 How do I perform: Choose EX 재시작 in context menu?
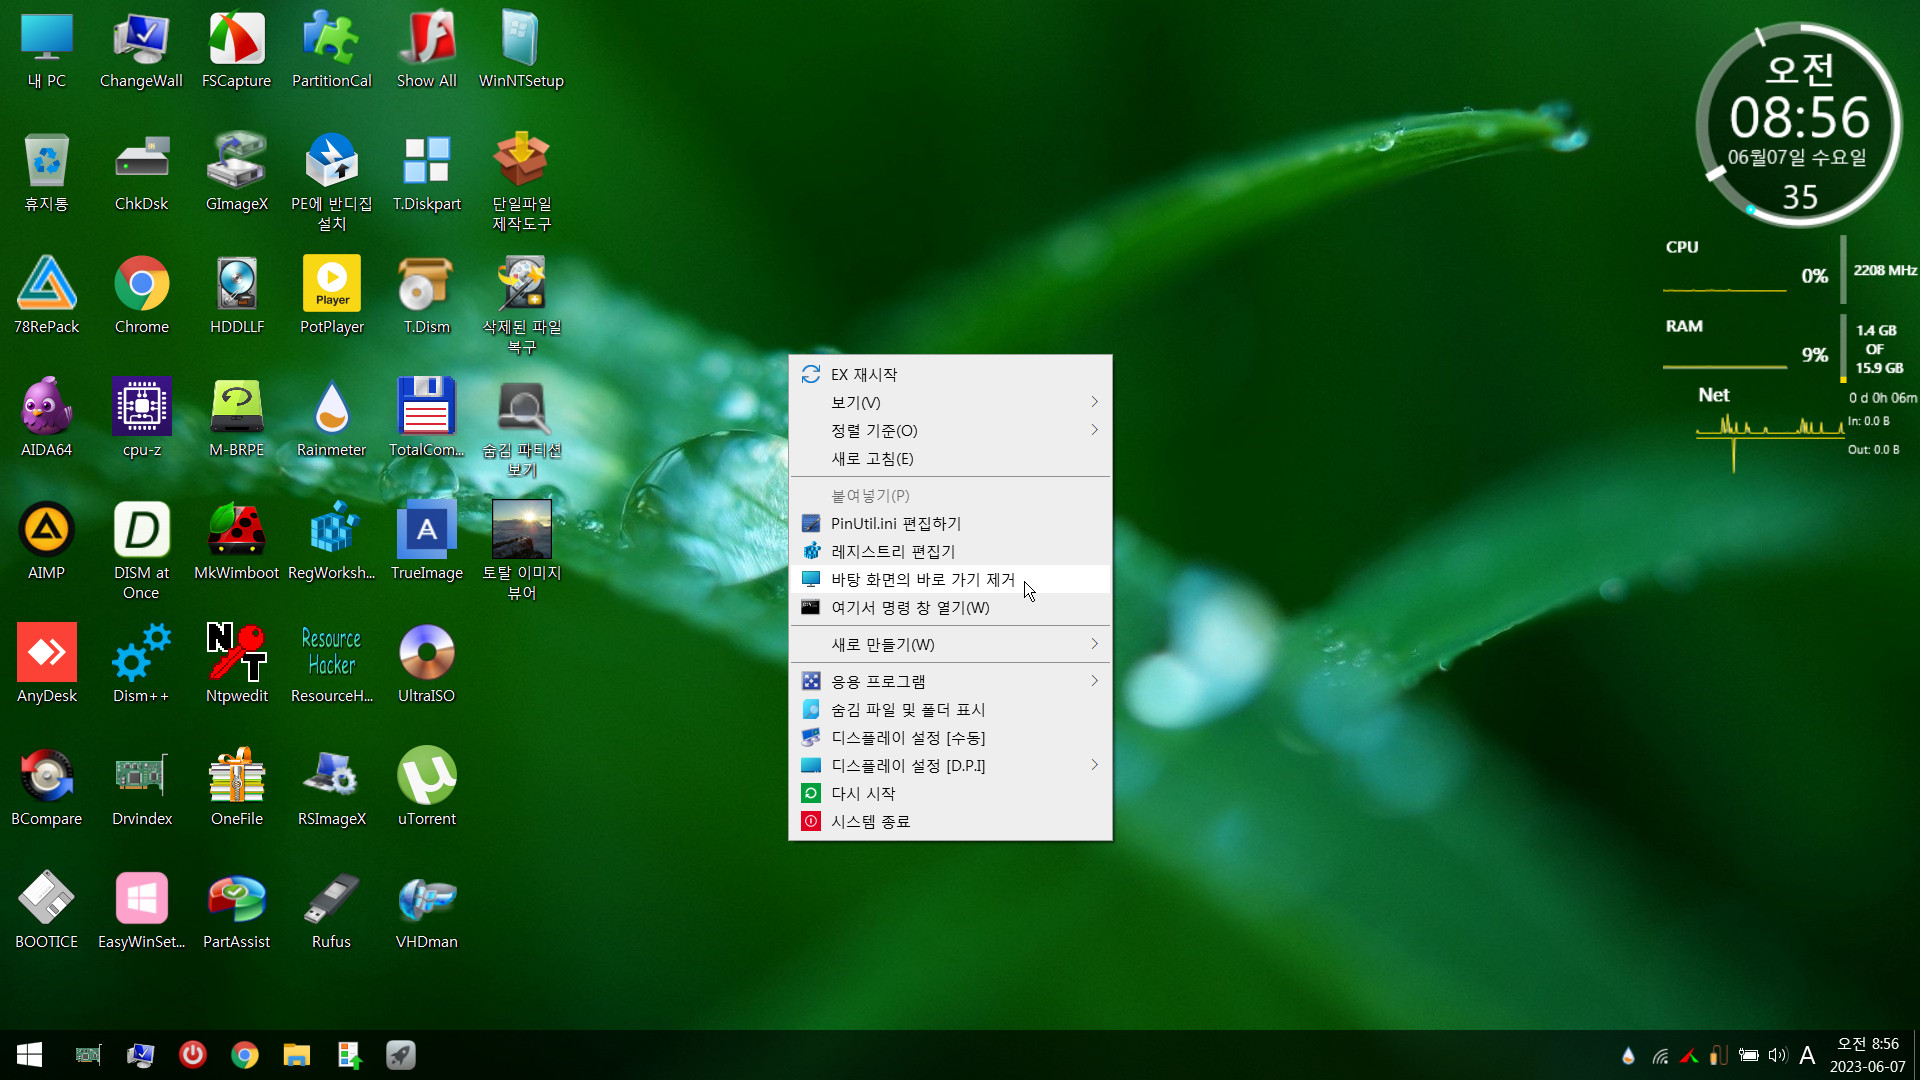950,374
